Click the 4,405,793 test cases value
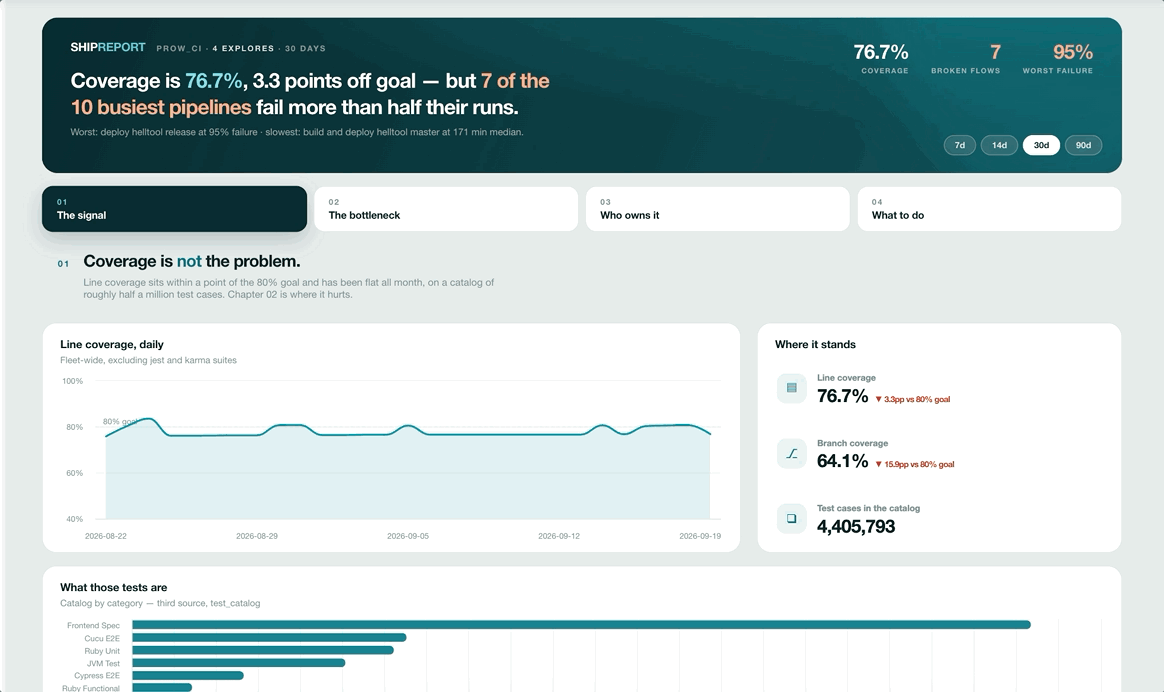This screenshot has width=1164, height=692. [x=856, y=526]
